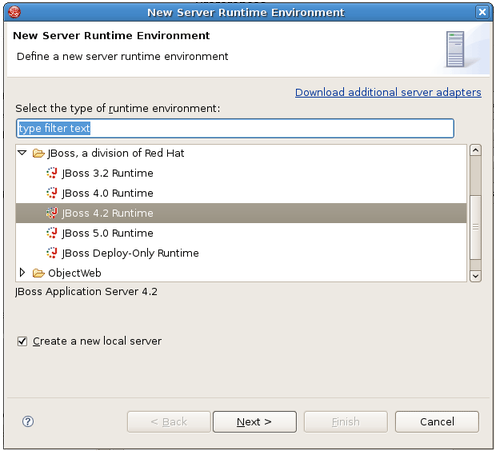Click the JBoss Application Server 4.2 description
The height and width of the screenshot is (451, 496).
pyautogui.click(x=86, y=292)
